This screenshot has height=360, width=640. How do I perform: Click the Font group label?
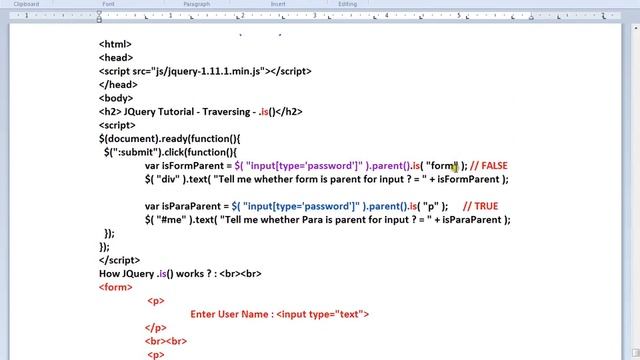[x=108, y=4]
